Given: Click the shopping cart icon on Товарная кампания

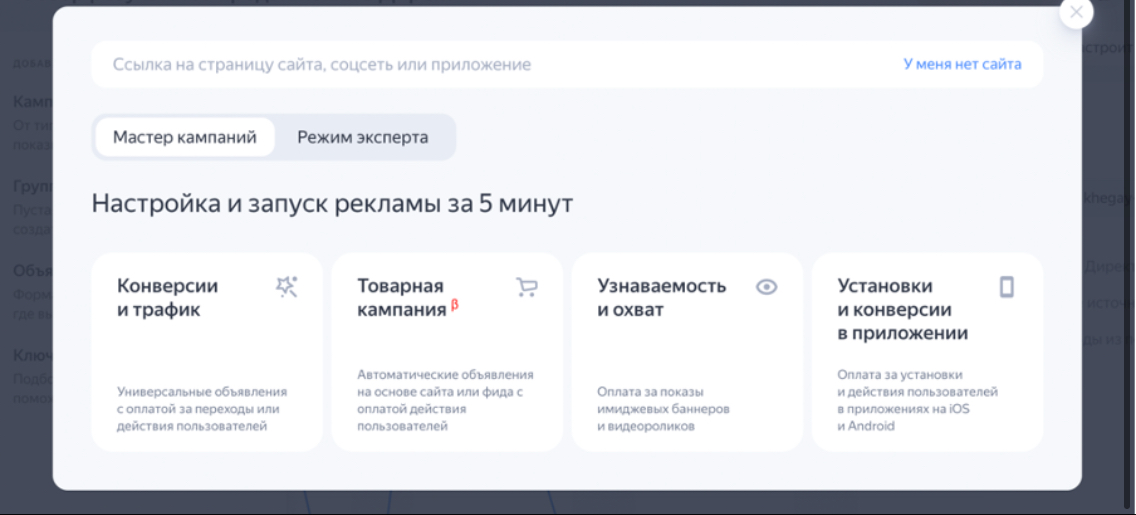Looking at the screenshot, I should coord(526,287).
